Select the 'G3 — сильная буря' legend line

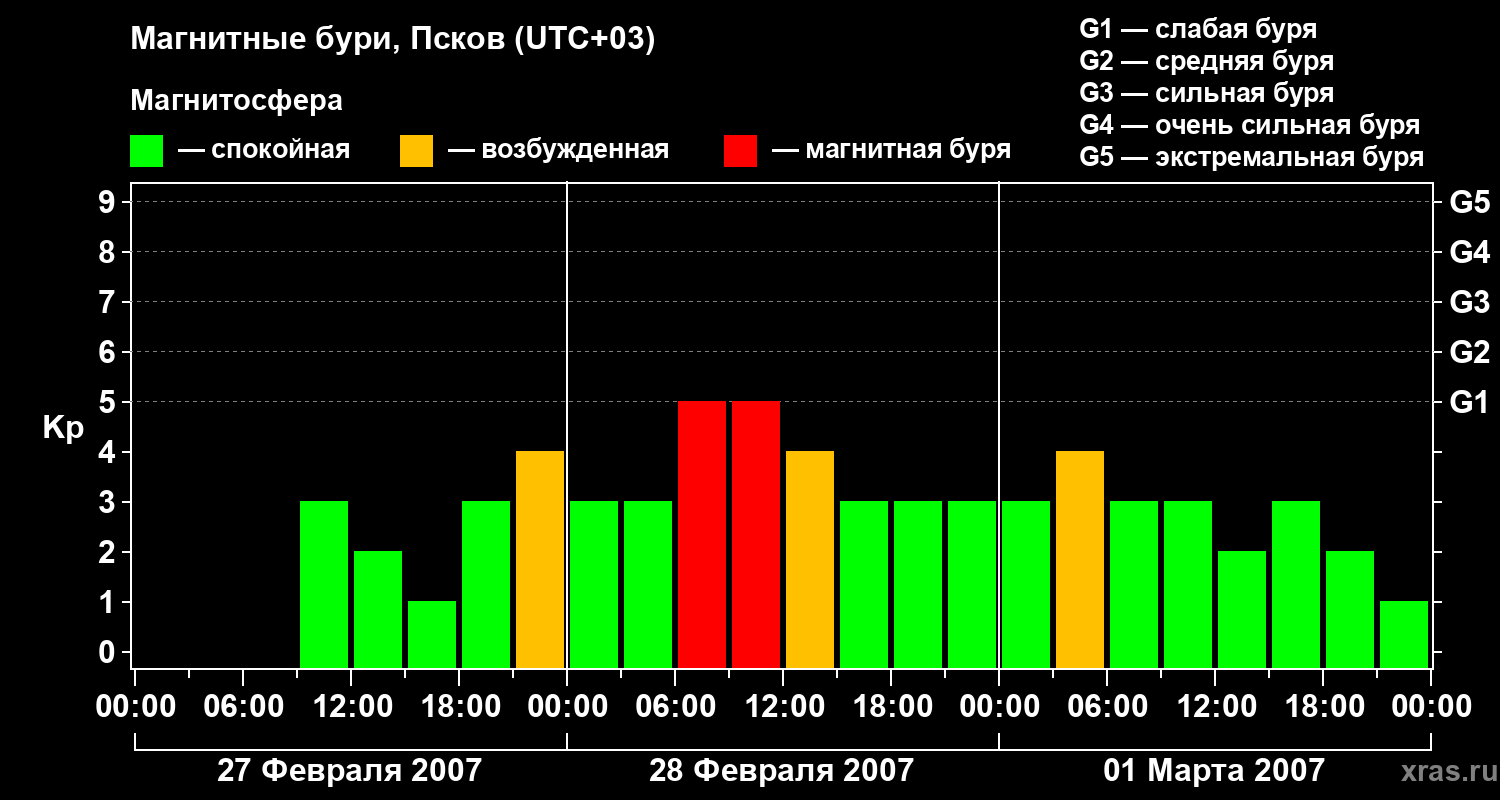tap(1207, 93)
